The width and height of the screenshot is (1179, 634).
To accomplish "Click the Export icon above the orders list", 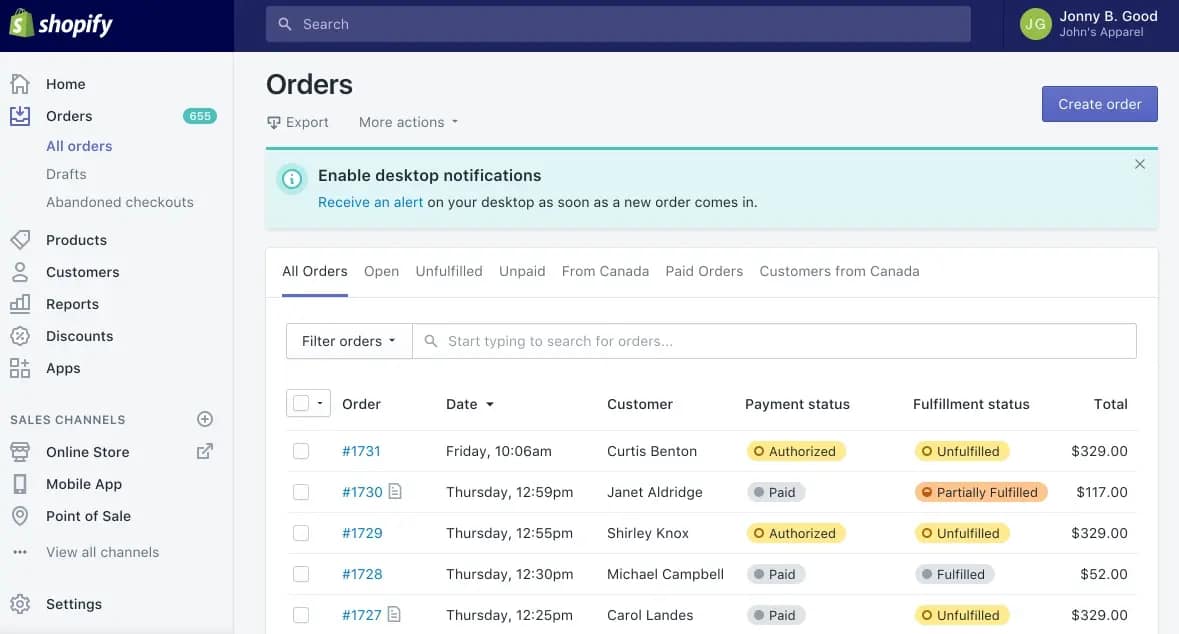I will pyautogui.click(x=272, y=121).
